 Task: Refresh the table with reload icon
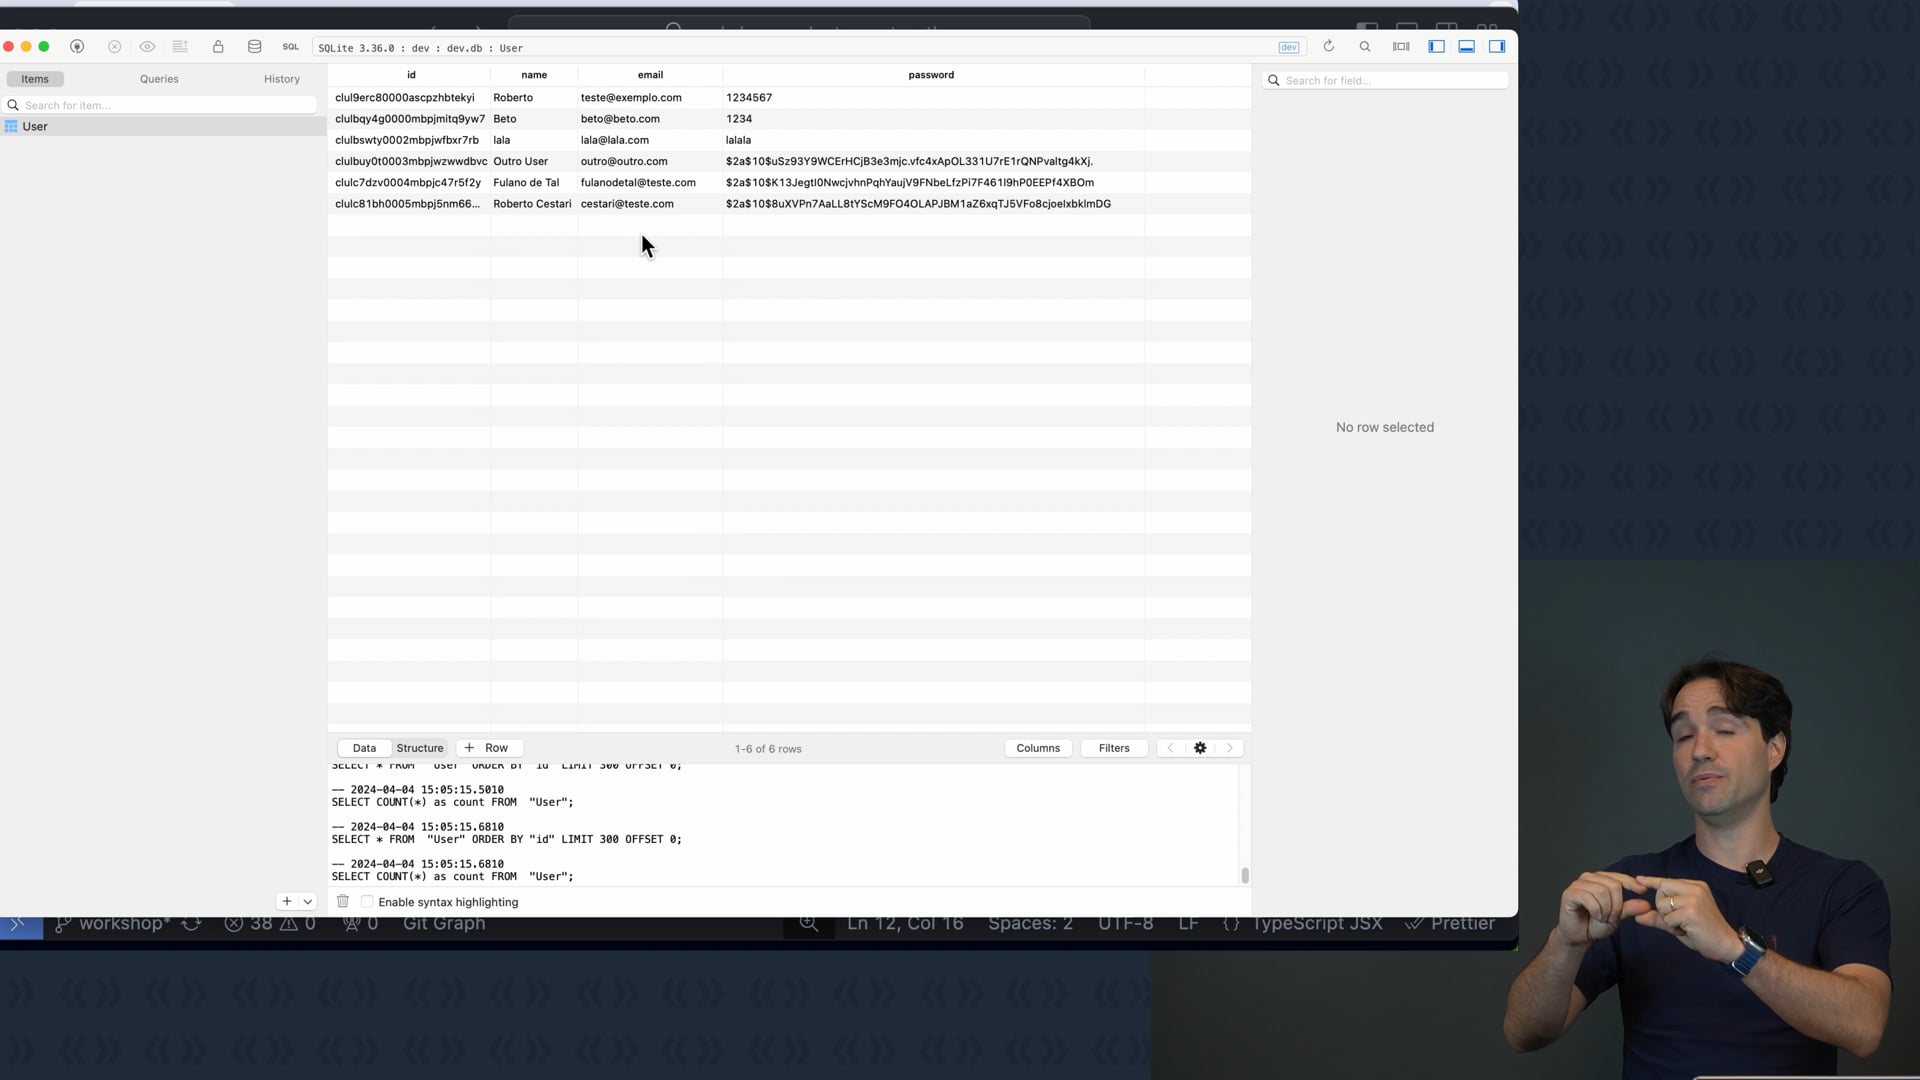1328,47
